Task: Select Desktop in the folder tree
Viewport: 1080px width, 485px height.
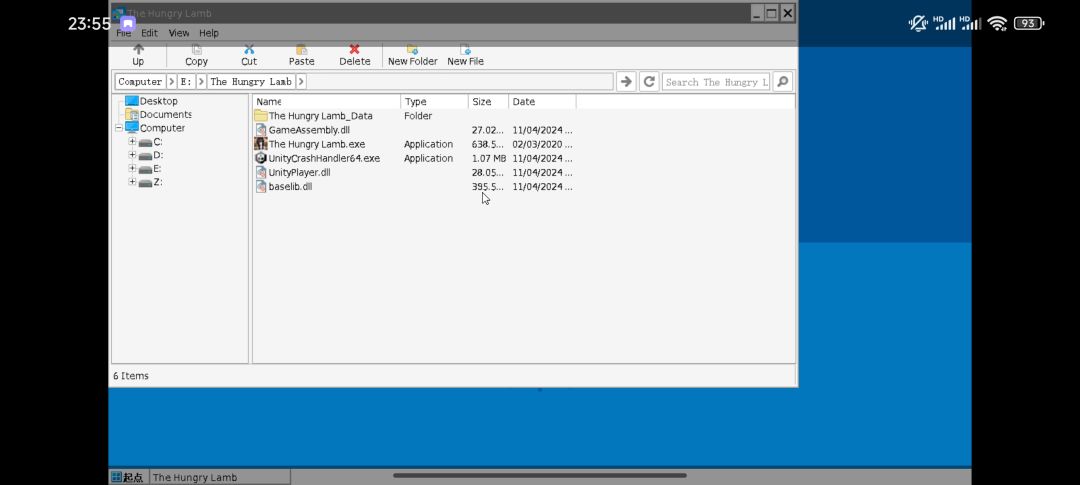Action: pyautogui.click(x=158, y=101)
